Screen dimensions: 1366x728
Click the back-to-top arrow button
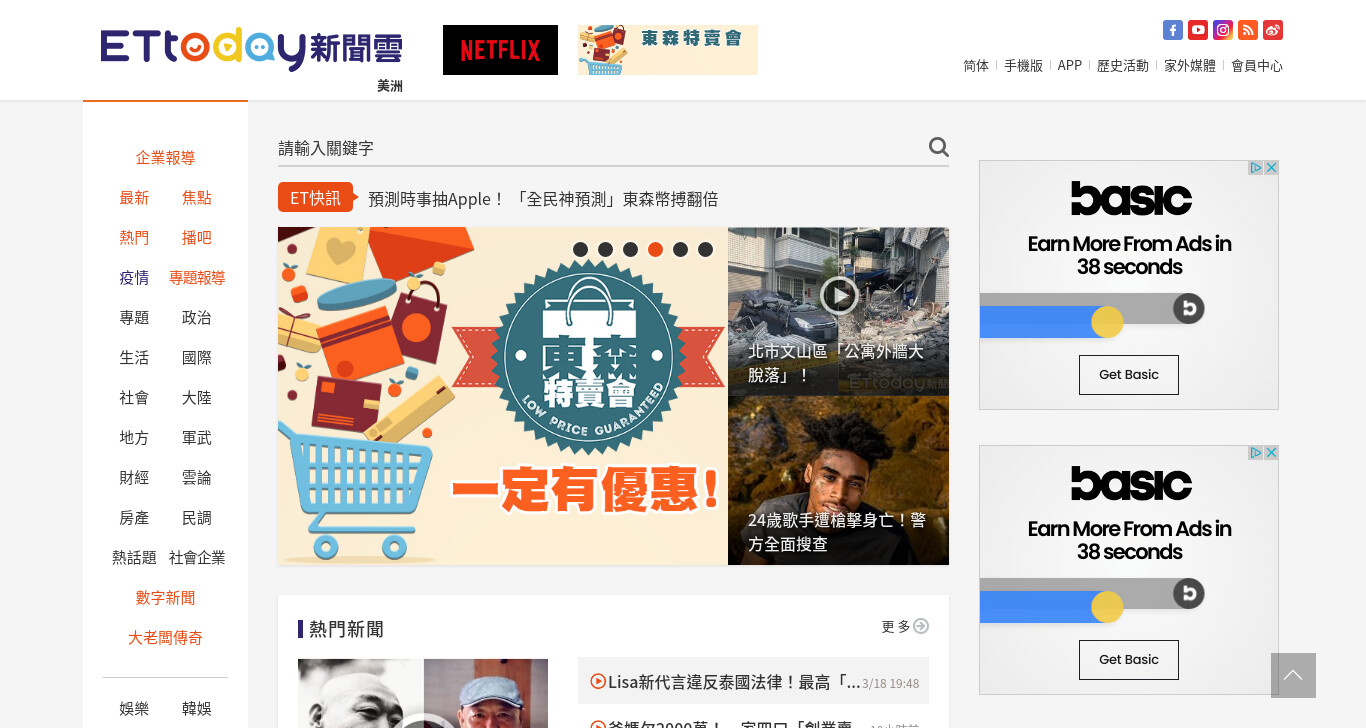tap(1293, 675)
